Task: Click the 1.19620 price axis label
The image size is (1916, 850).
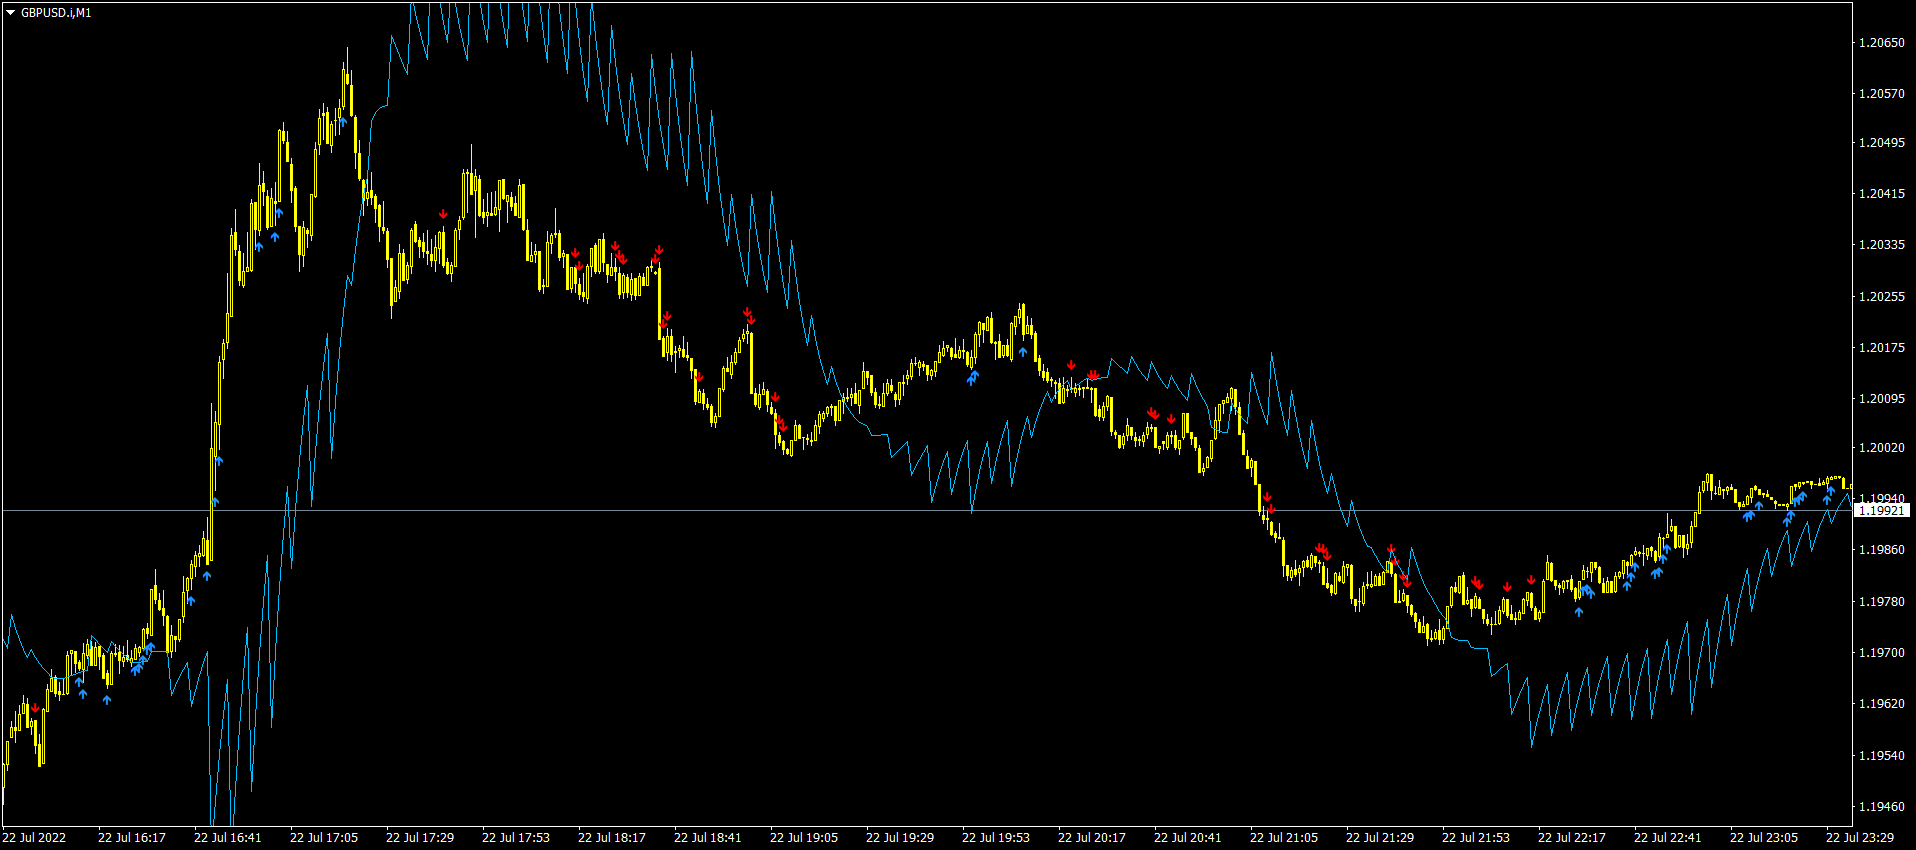Action: 1882,704
